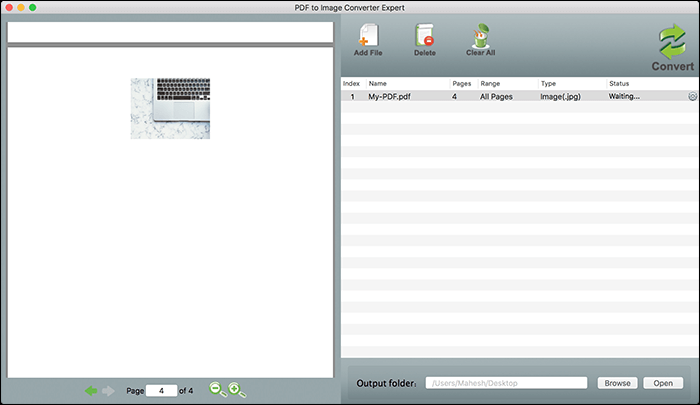
Task: Click the page number field
Action: coord(160,390)
